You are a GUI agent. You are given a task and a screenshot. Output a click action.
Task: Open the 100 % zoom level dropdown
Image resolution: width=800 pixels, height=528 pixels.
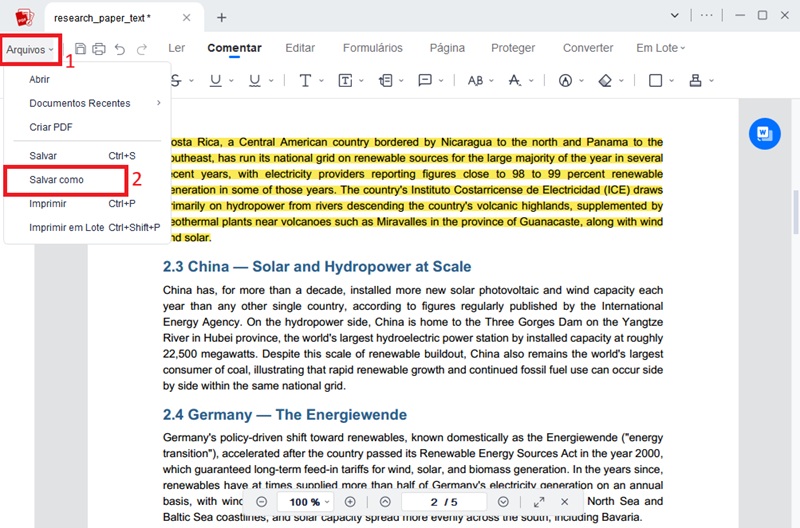(327, 502)
